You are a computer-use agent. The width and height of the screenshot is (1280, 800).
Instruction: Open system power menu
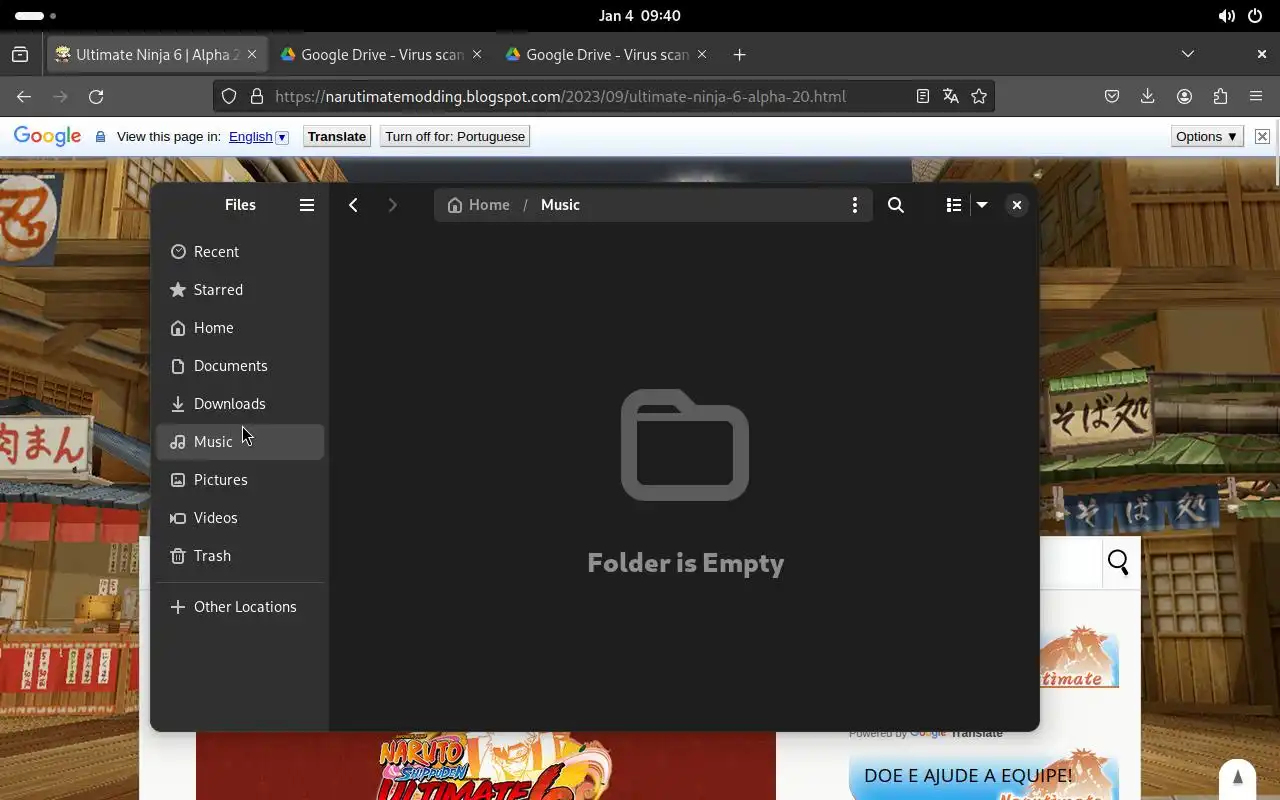click(x=1255, y=16)
